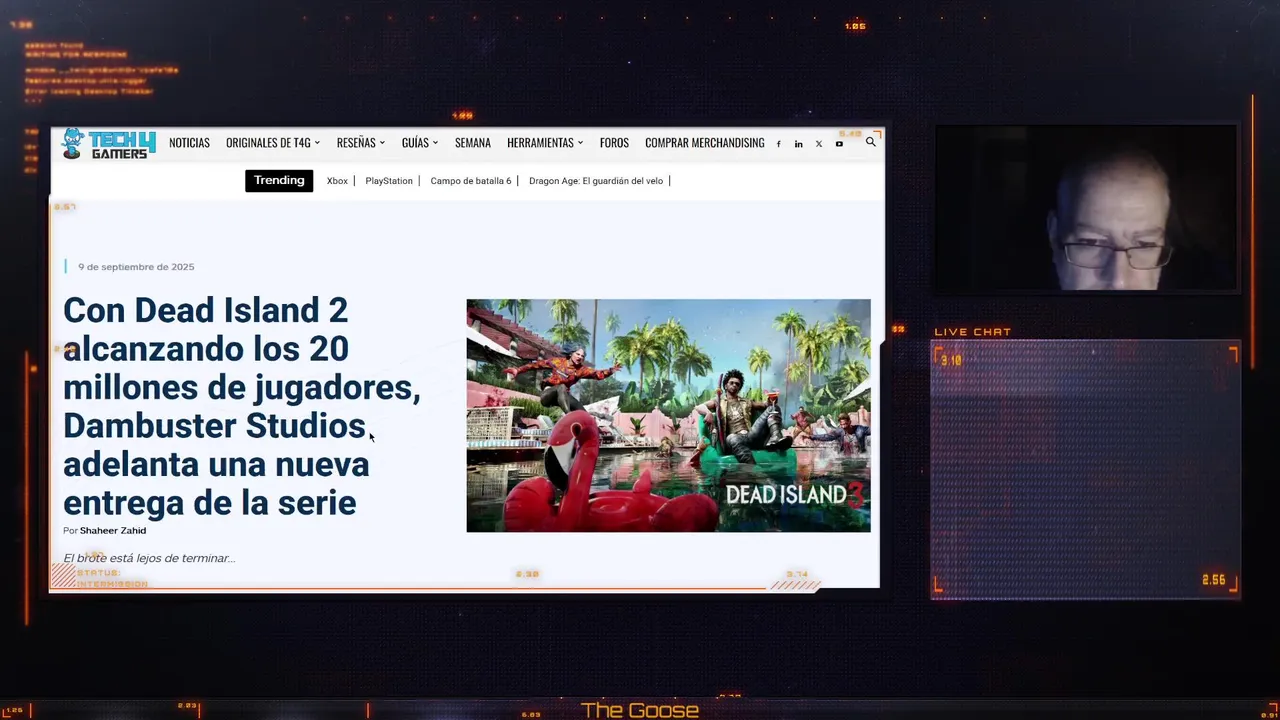Click the Trending label button

(279, 181)
